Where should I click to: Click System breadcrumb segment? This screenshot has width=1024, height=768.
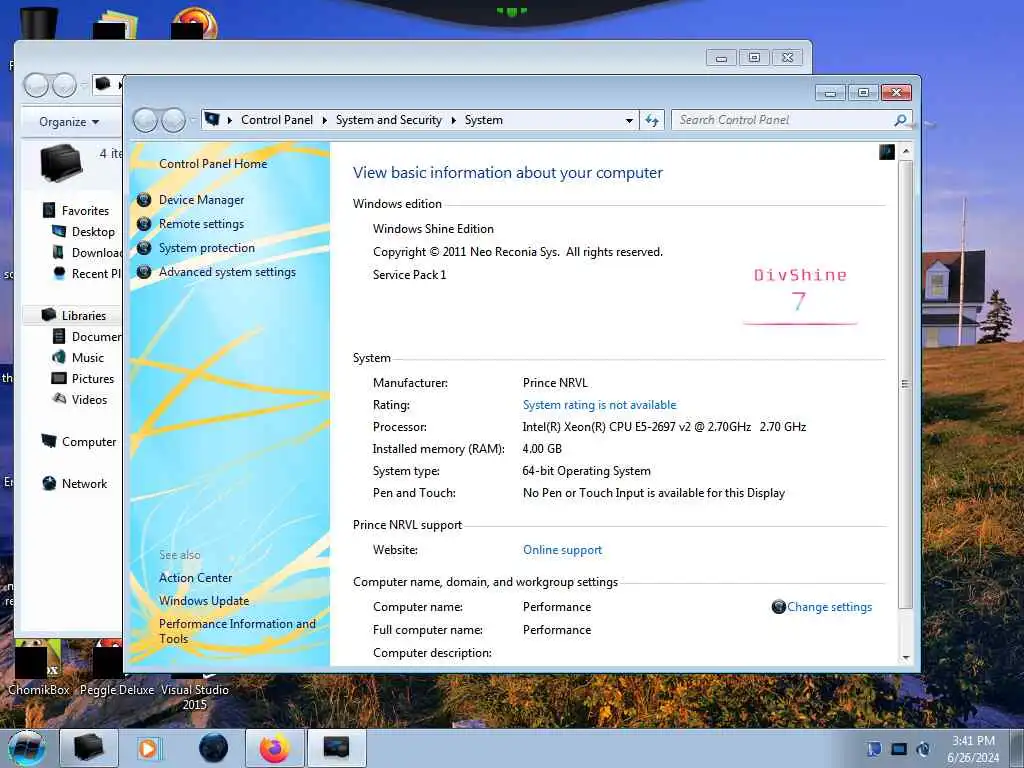point(484,120)
